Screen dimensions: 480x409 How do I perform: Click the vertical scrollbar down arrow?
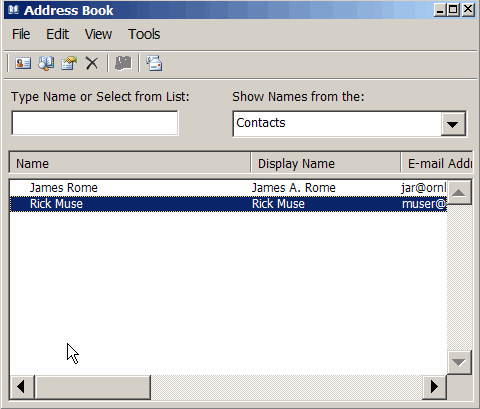click(459, 362)
